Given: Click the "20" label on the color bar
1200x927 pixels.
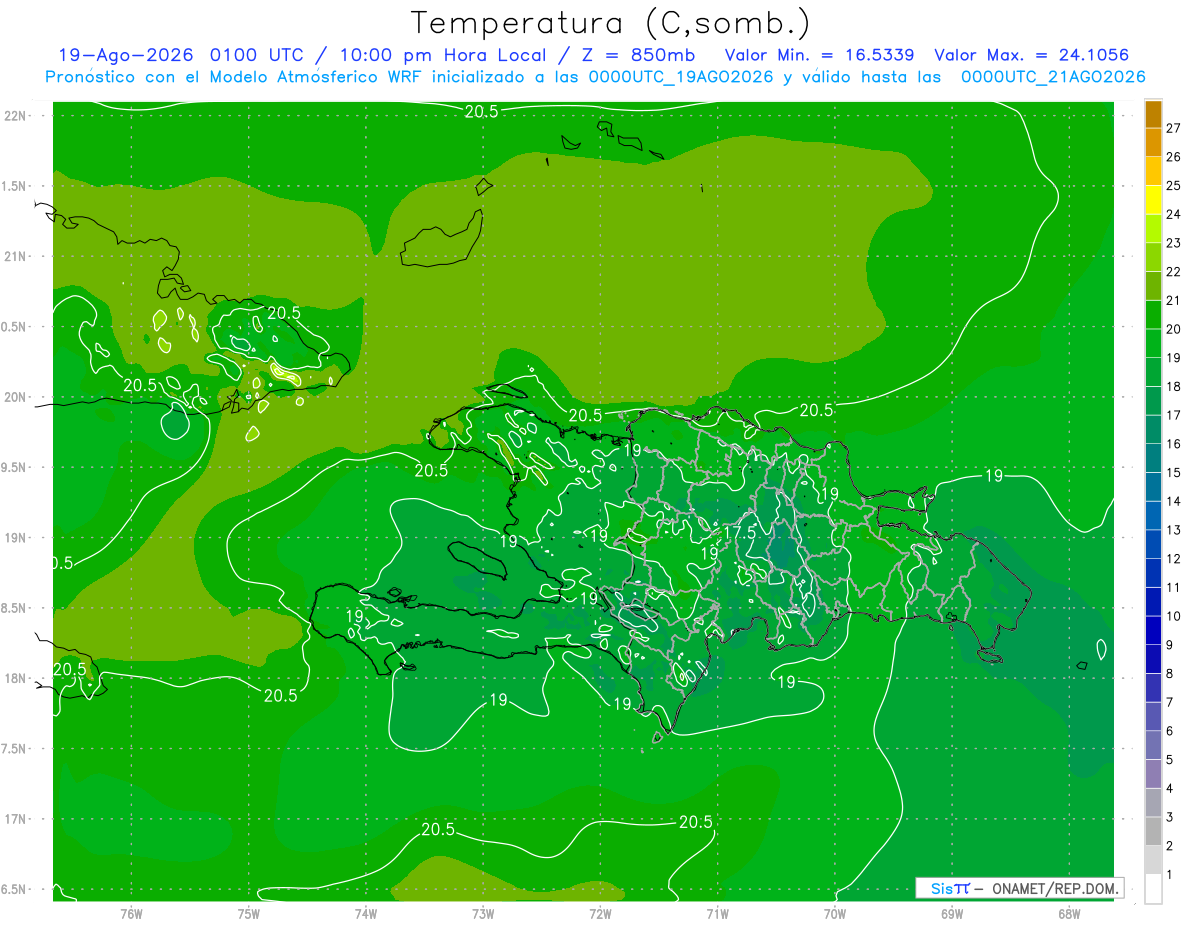Looking at the screenshot, I should [1174, 329].
